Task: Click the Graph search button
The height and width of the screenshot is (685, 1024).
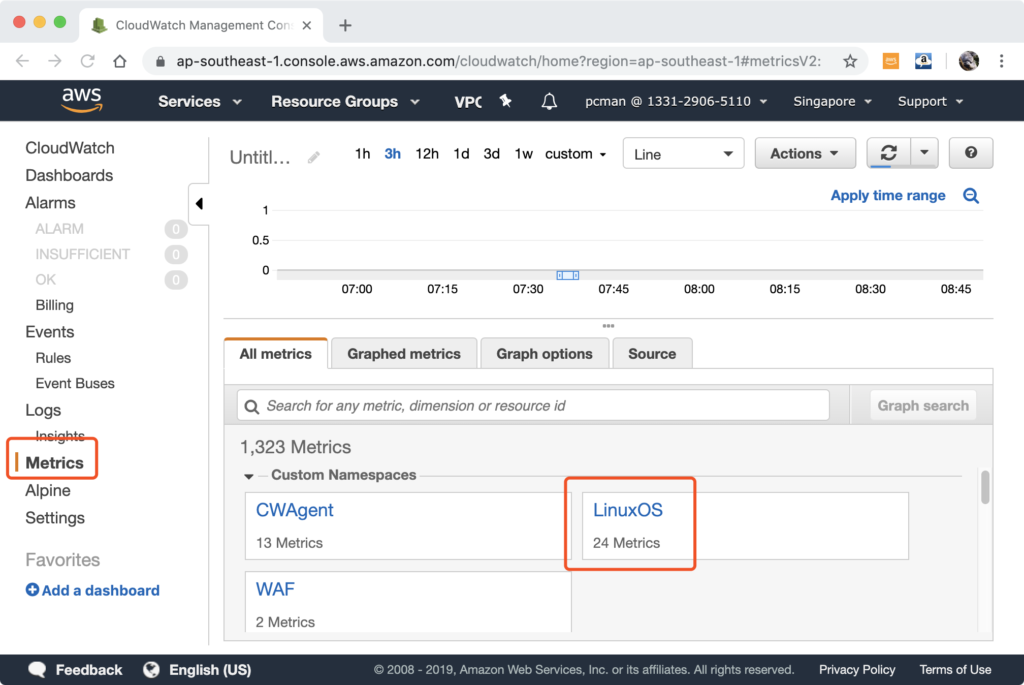Action: pyautogui.click(x=923, y=406)
